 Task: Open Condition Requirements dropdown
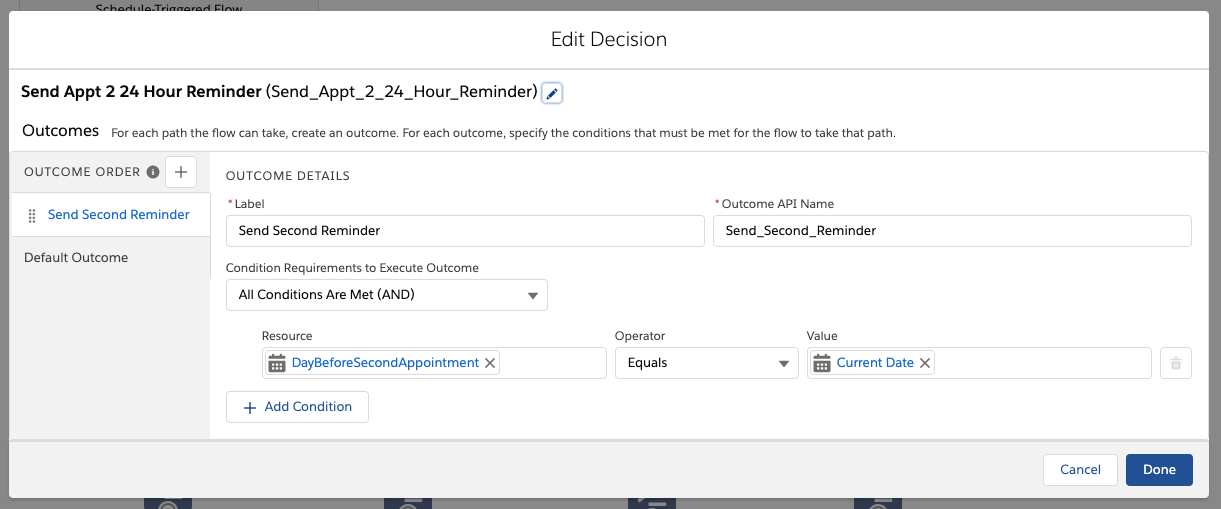387,295
